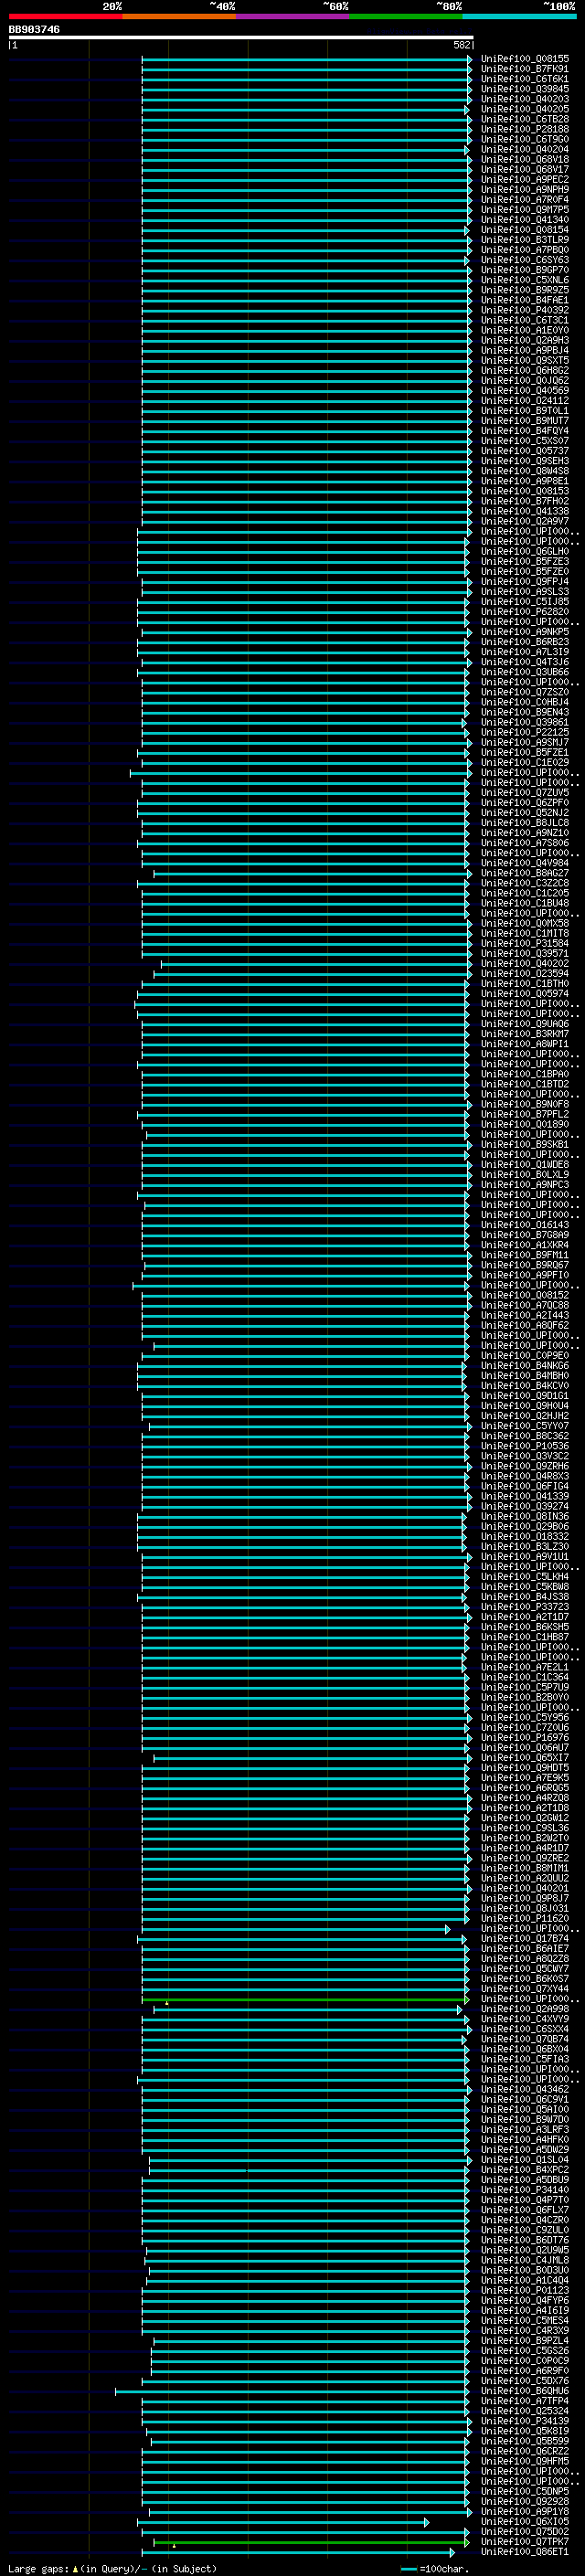Click the purple ~60% identity legend segment
Viewport: 585px width, 2576px height.
click(293, 17)
